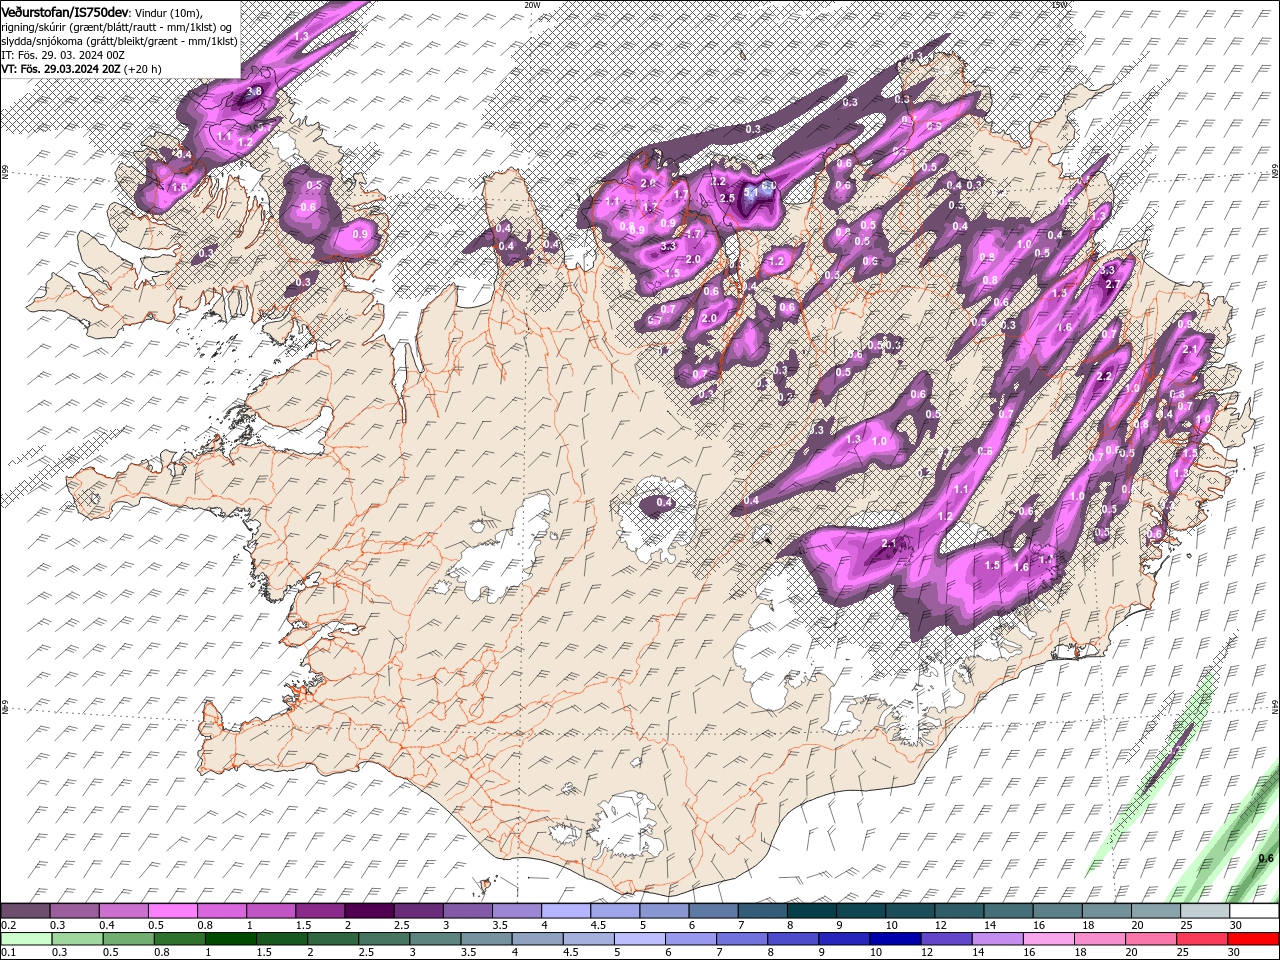Click the 0.1 label under the lower legend row
The width and height of the screenshot is (1280, 960).
tap(9, 953)
